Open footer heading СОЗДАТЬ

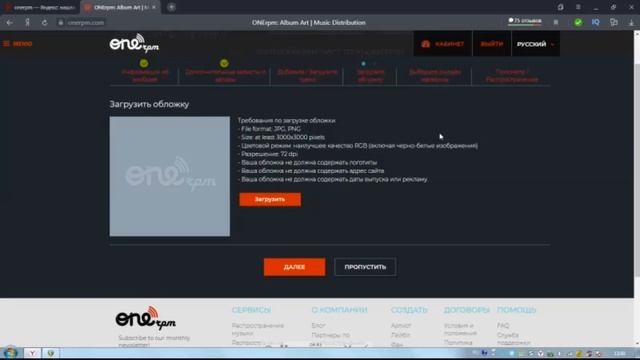(409, 310)
